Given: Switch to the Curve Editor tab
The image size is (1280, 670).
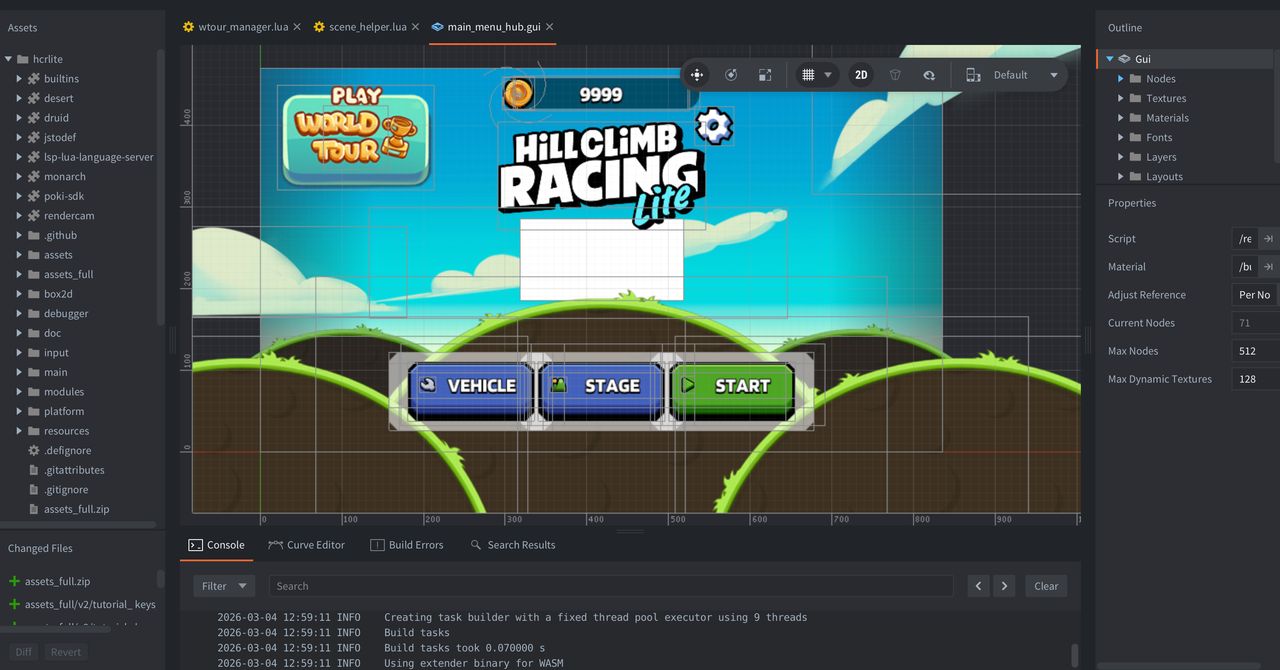Looking at the screenshot, I should (307, 545).
